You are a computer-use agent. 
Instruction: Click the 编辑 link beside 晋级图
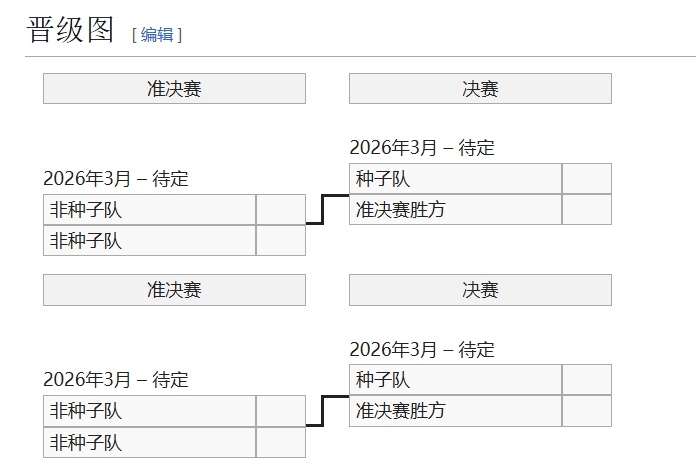click(156, 34)
